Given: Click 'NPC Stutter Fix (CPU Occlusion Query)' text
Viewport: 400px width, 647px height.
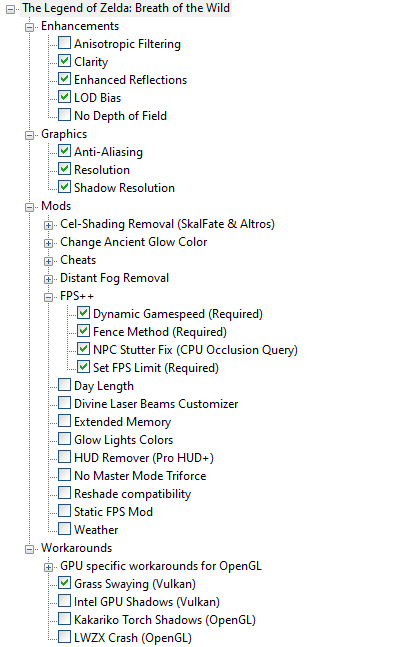Looking at the screenshot, I should tap(195, 350).
